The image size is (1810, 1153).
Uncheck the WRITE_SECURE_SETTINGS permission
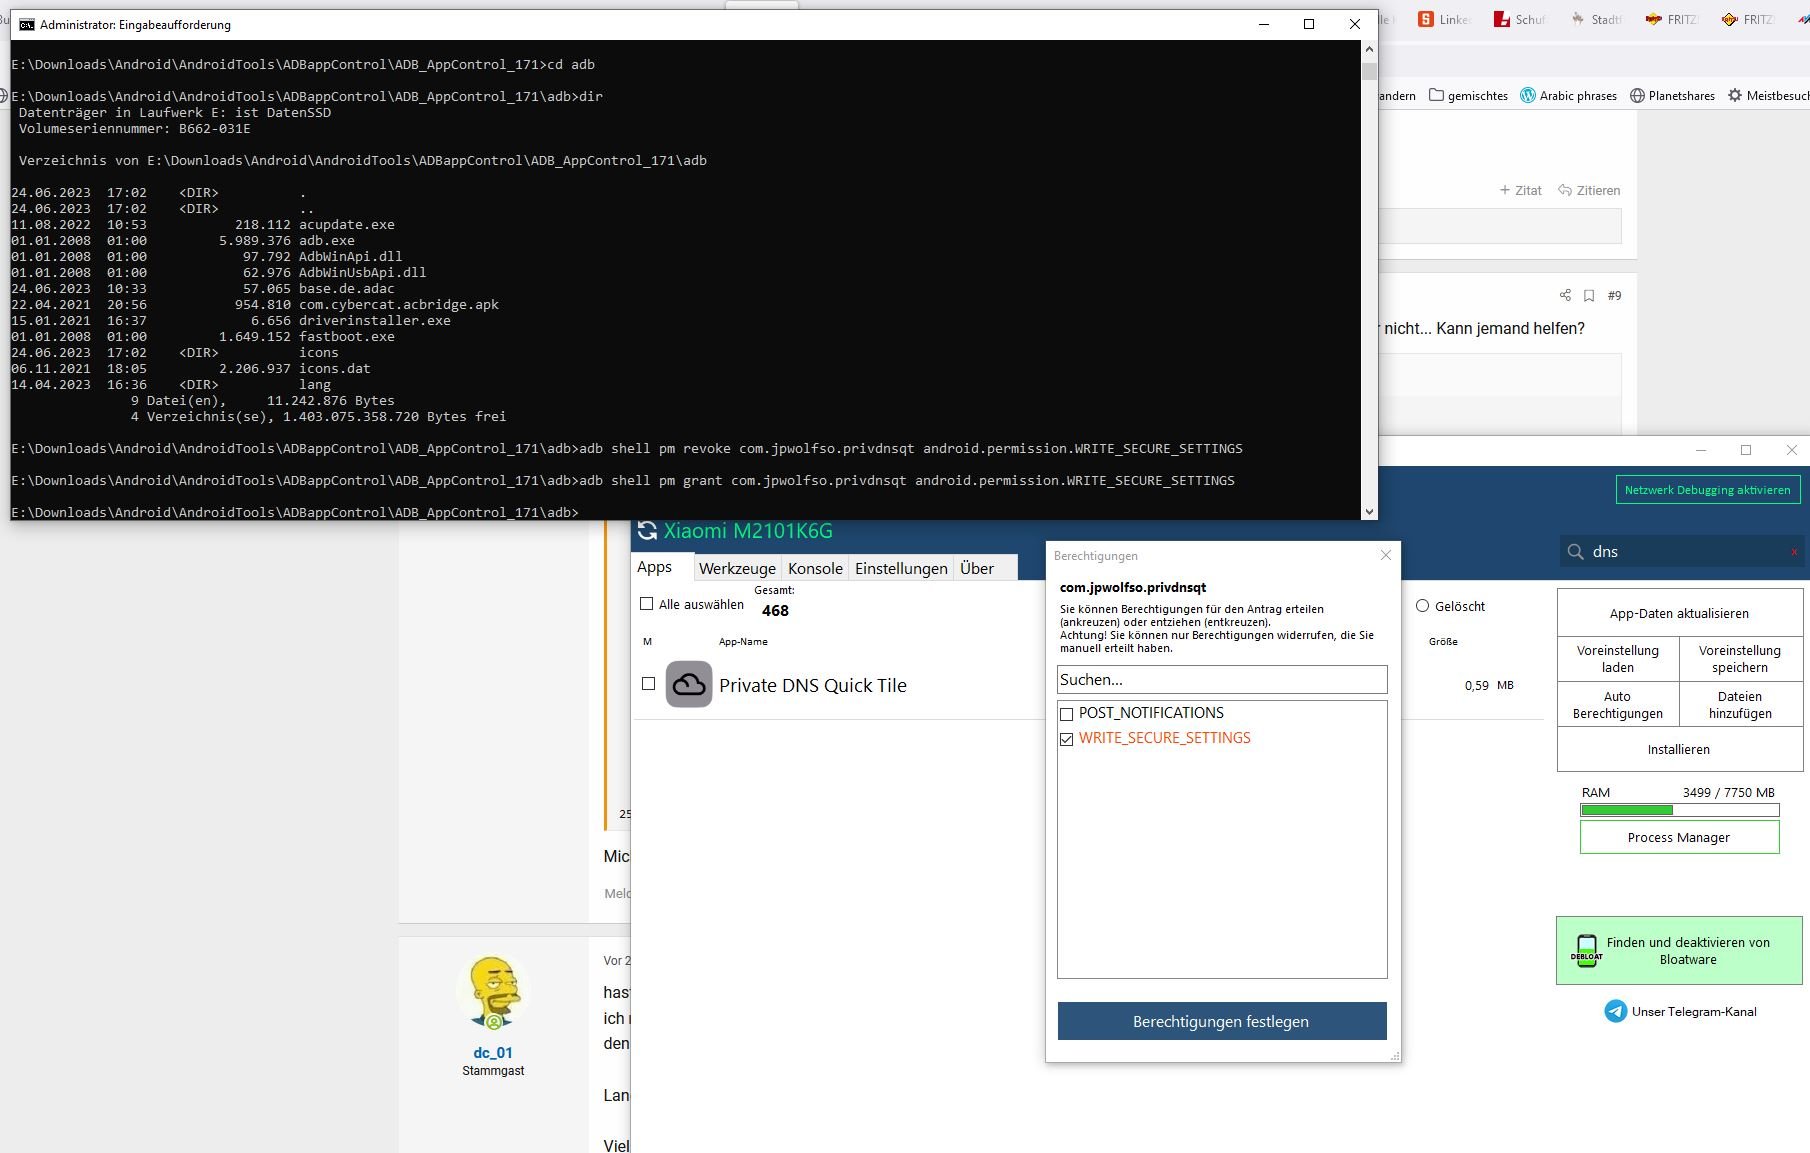tap(1066, 739)
